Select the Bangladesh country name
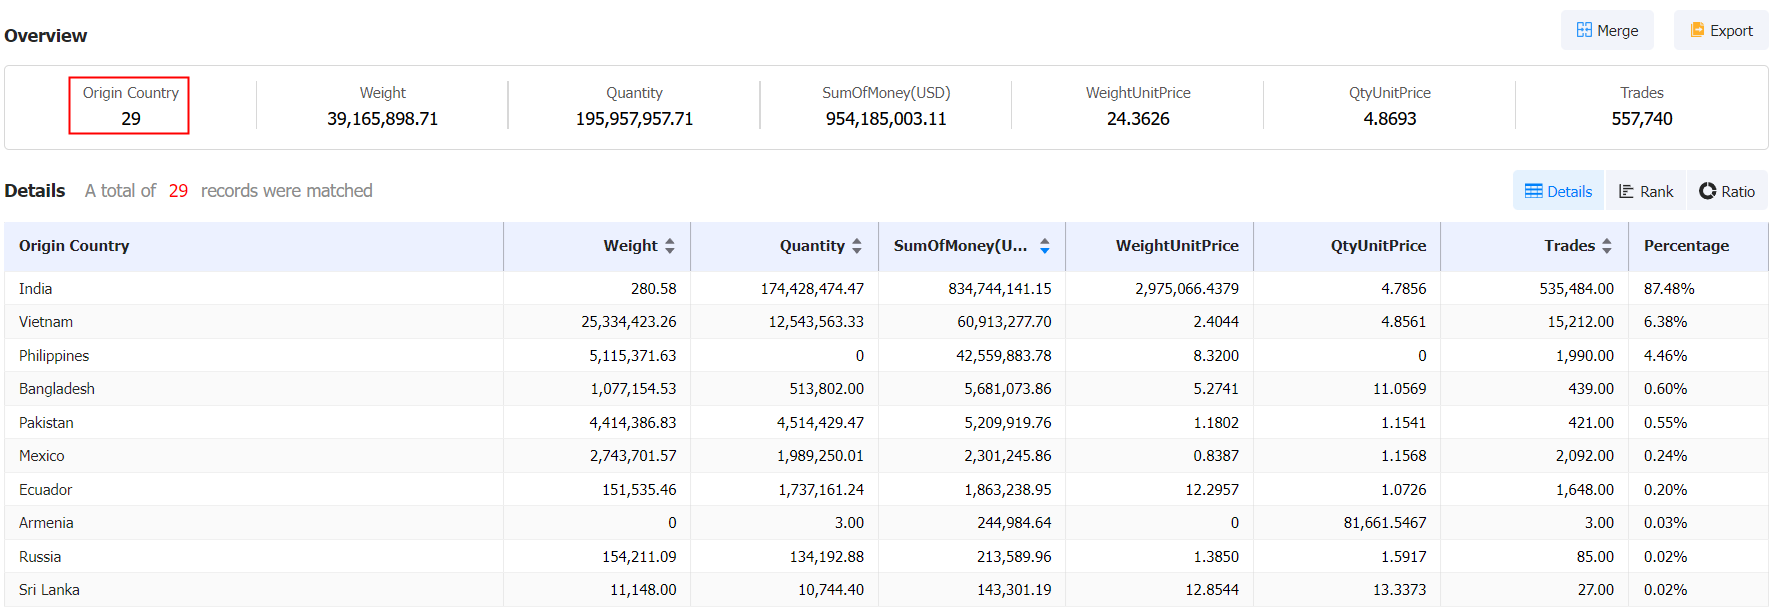This screenshot has width=1774, height=607. click(x=57, y=389)
